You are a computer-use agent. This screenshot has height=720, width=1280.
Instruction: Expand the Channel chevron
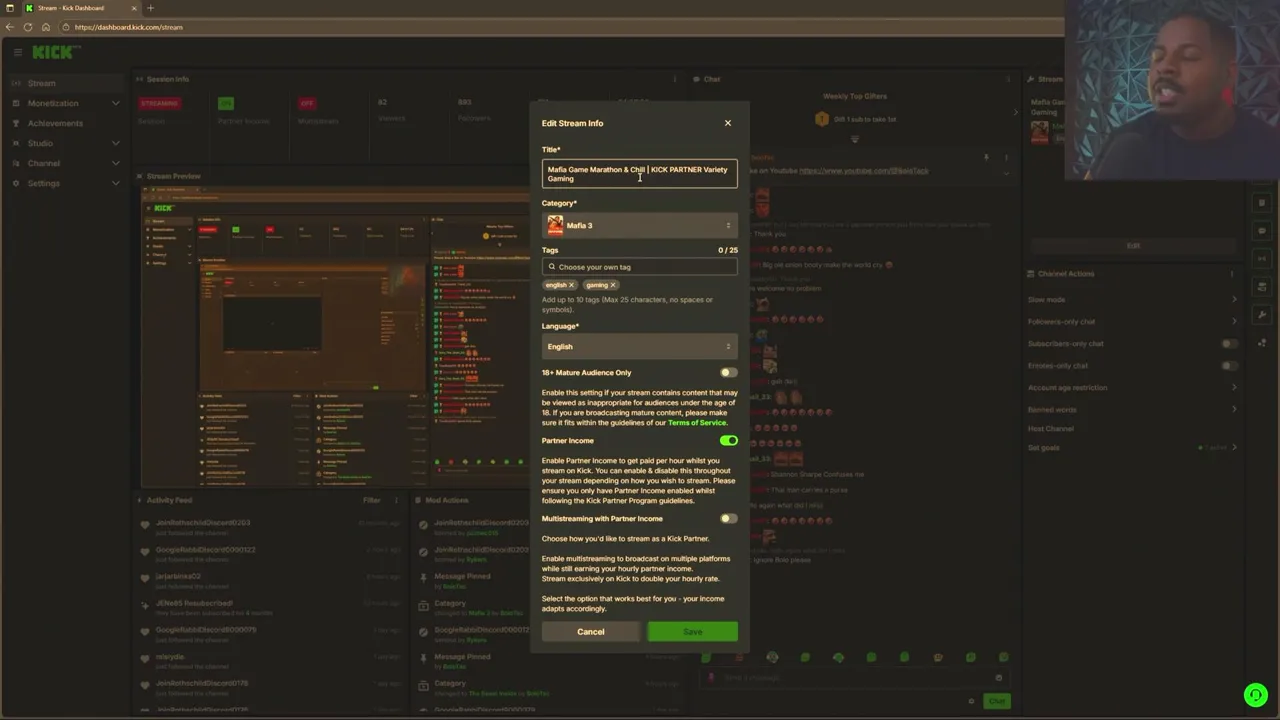click(x=116, y=163)
